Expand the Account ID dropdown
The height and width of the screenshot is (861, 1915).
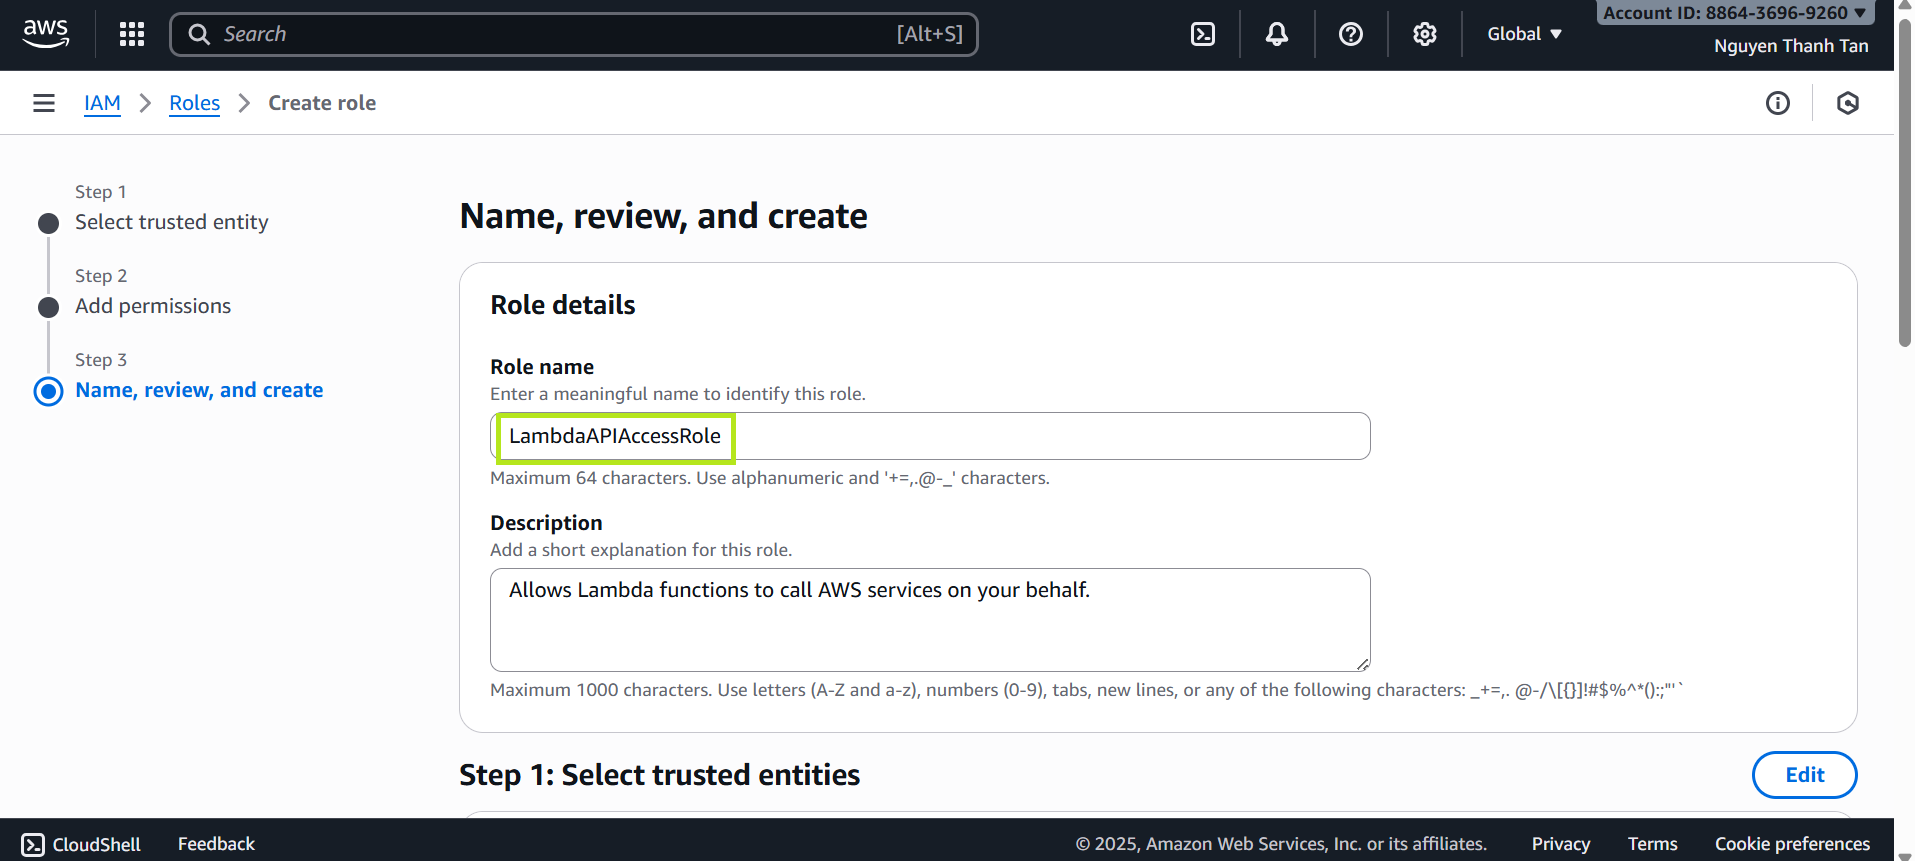[x=1734, y=13]
